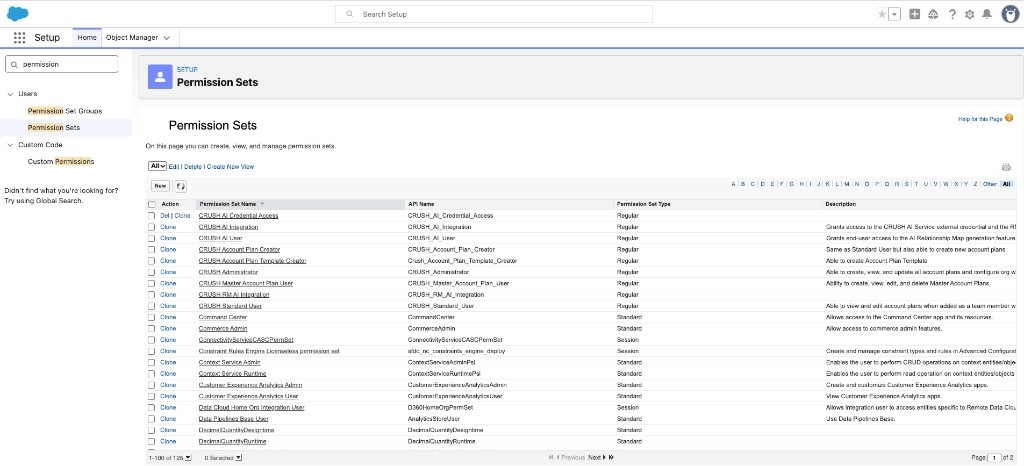Check the Context Service Admin row checkbox
This screenshot has height=466, width=1024.
152,362
